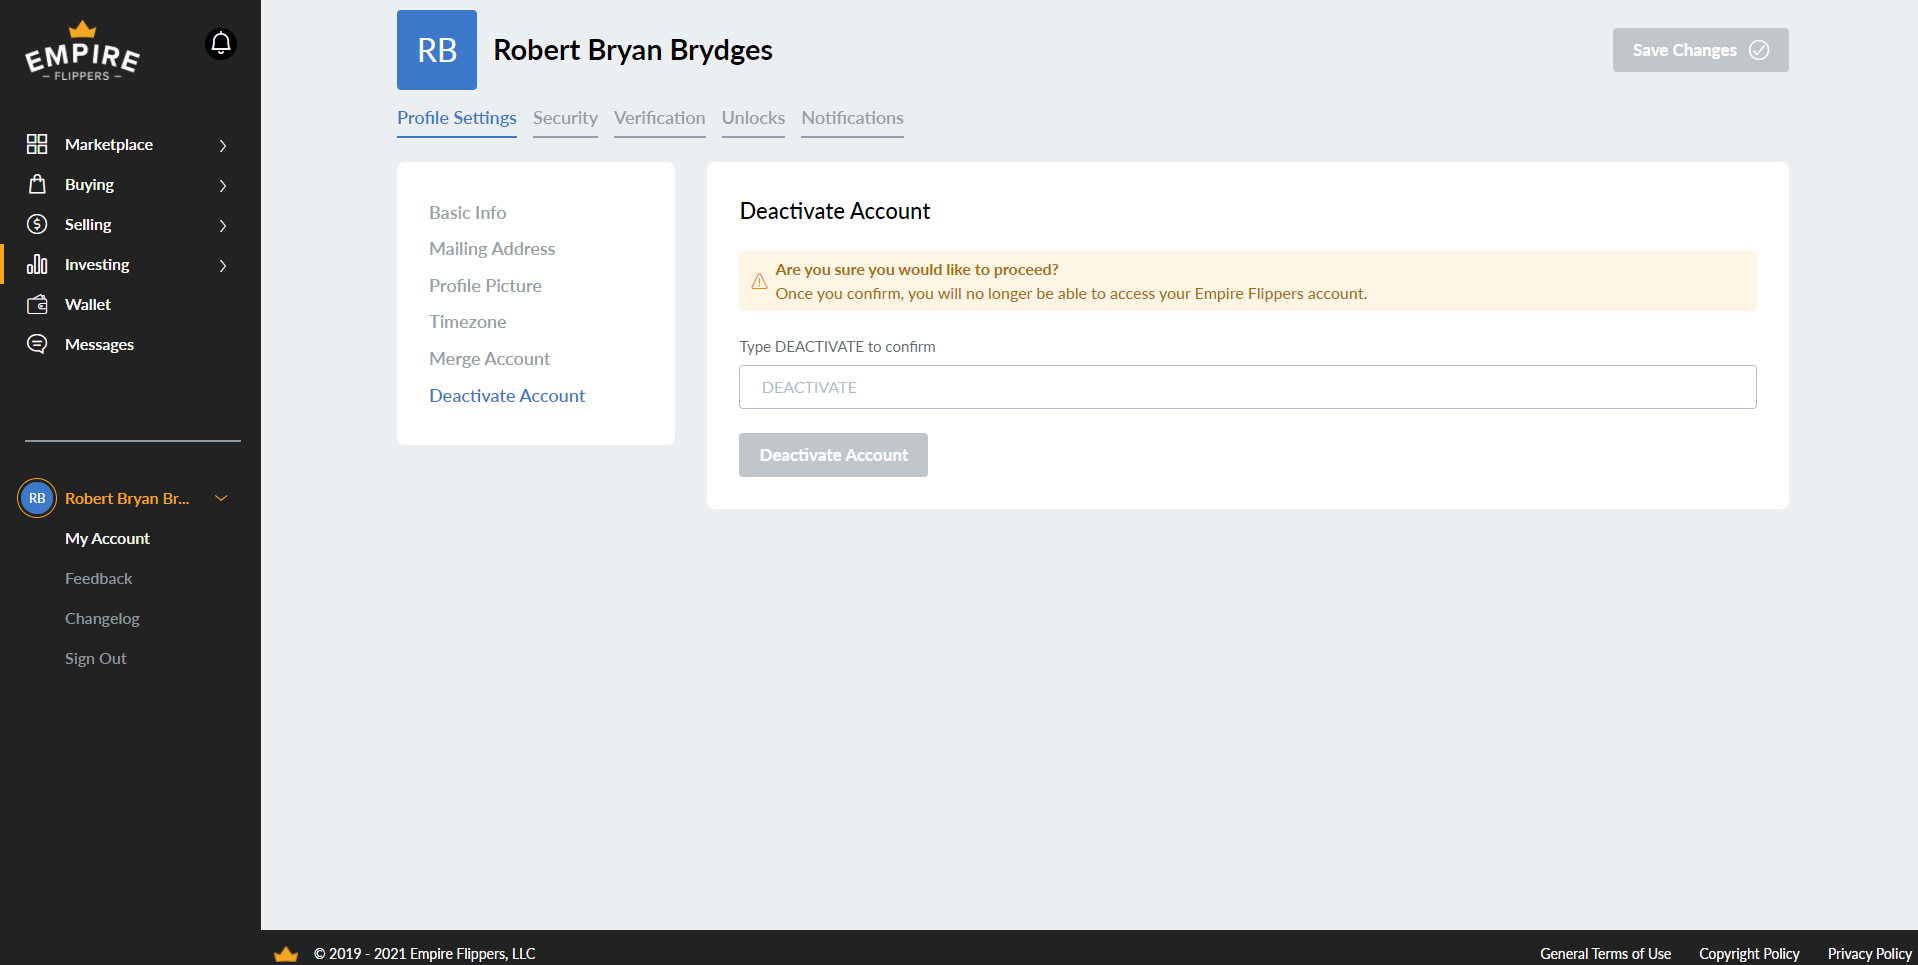
Task: Expand the Buying chevron
Action: click(x=223, y=185)
